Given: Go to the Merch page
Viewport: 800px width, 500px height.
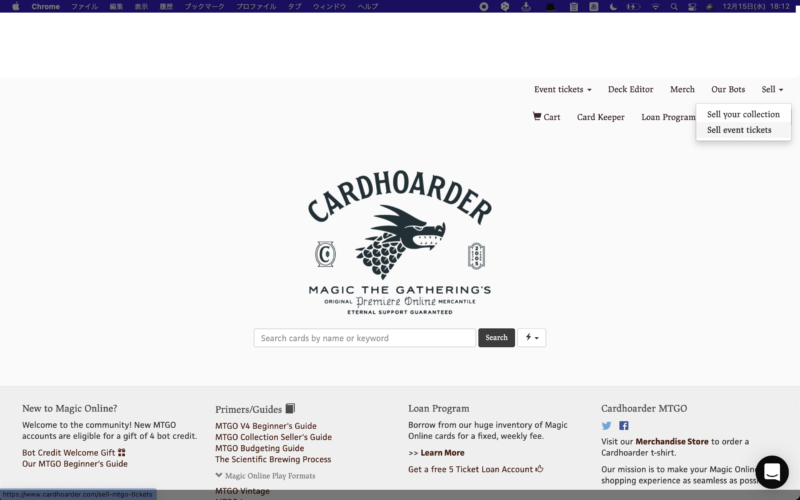Looking at the screenshot, I should pos(682,89).
